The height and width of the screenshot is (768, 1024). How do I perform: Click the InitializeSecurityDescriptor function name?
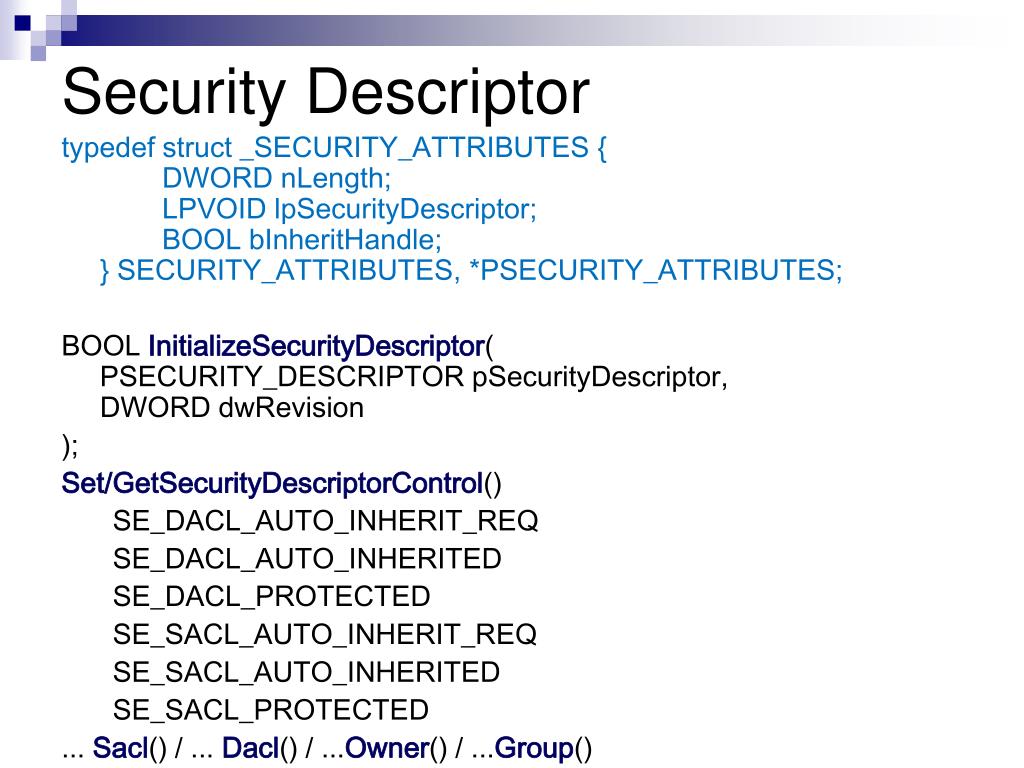pyautogui.click(x=316, y=346)
